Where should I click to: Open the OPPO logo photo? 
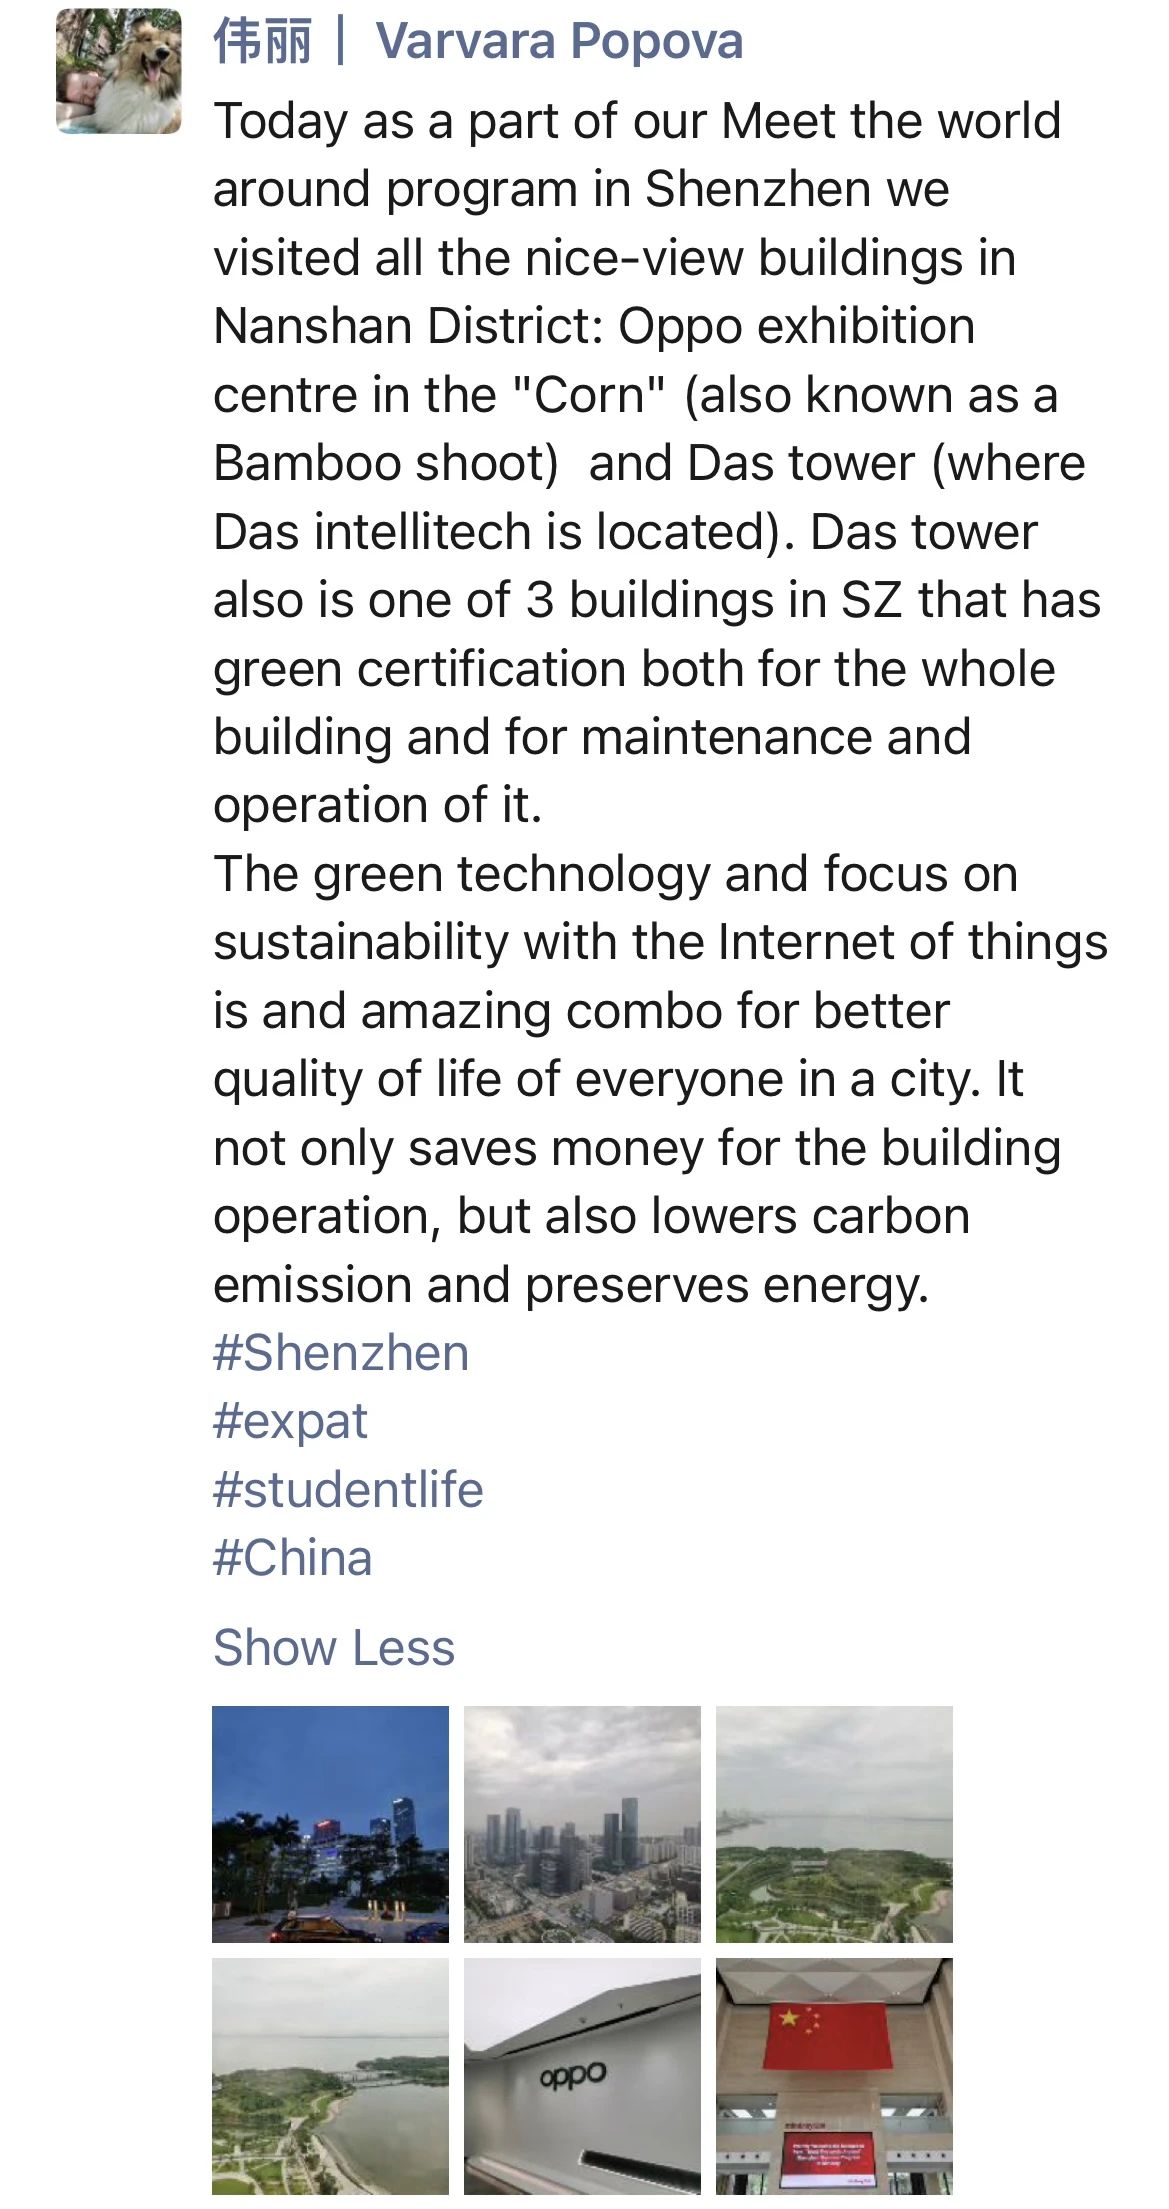[x=582, y=2076]
